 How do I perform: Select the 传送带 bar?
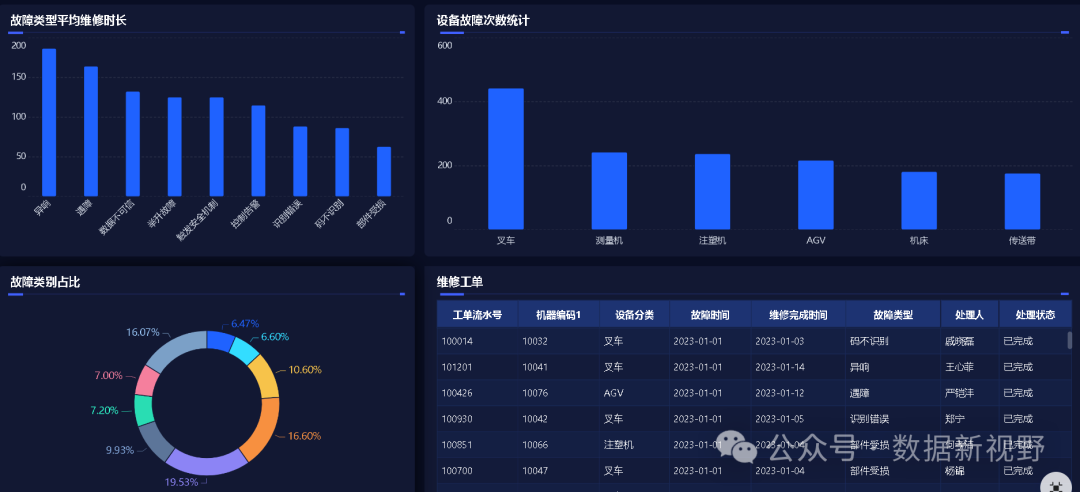pos(1022,201)
